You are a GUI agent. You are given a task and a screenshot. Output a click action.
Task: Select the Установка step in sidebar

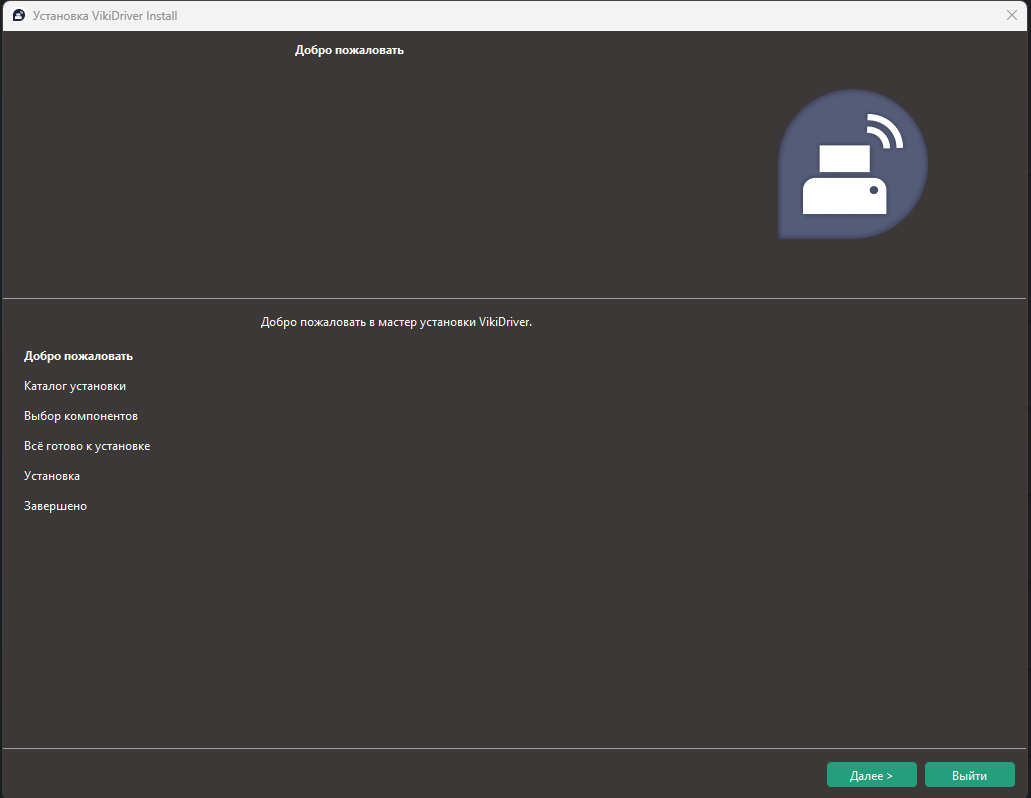point(52,476)
